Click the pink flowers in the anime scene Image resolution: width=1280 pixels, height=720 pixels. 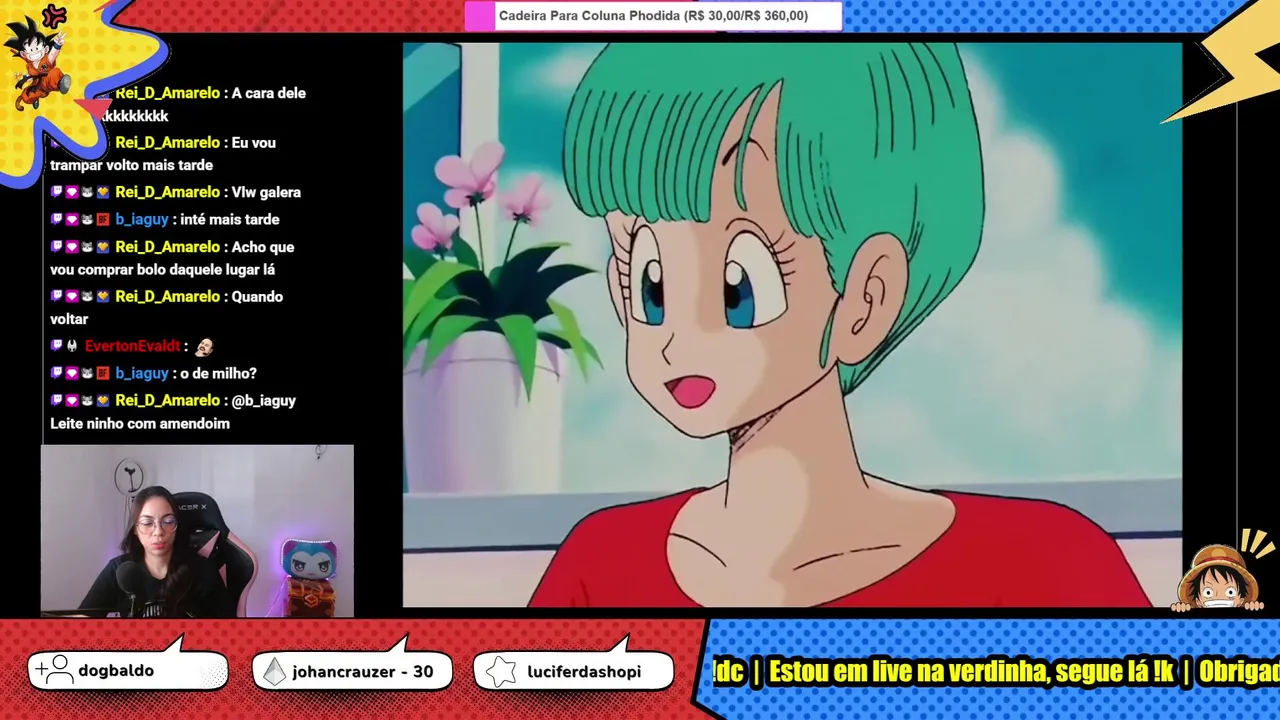[480, 195]
